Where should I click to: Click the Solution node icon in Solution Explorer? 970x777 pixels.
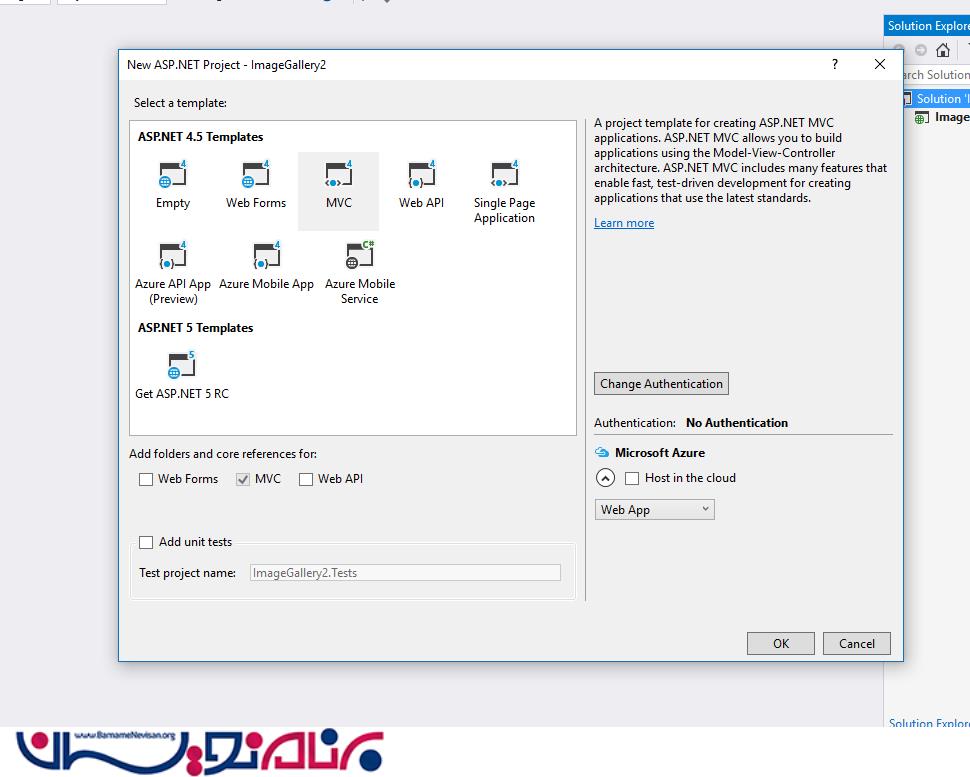coord(908,98)
